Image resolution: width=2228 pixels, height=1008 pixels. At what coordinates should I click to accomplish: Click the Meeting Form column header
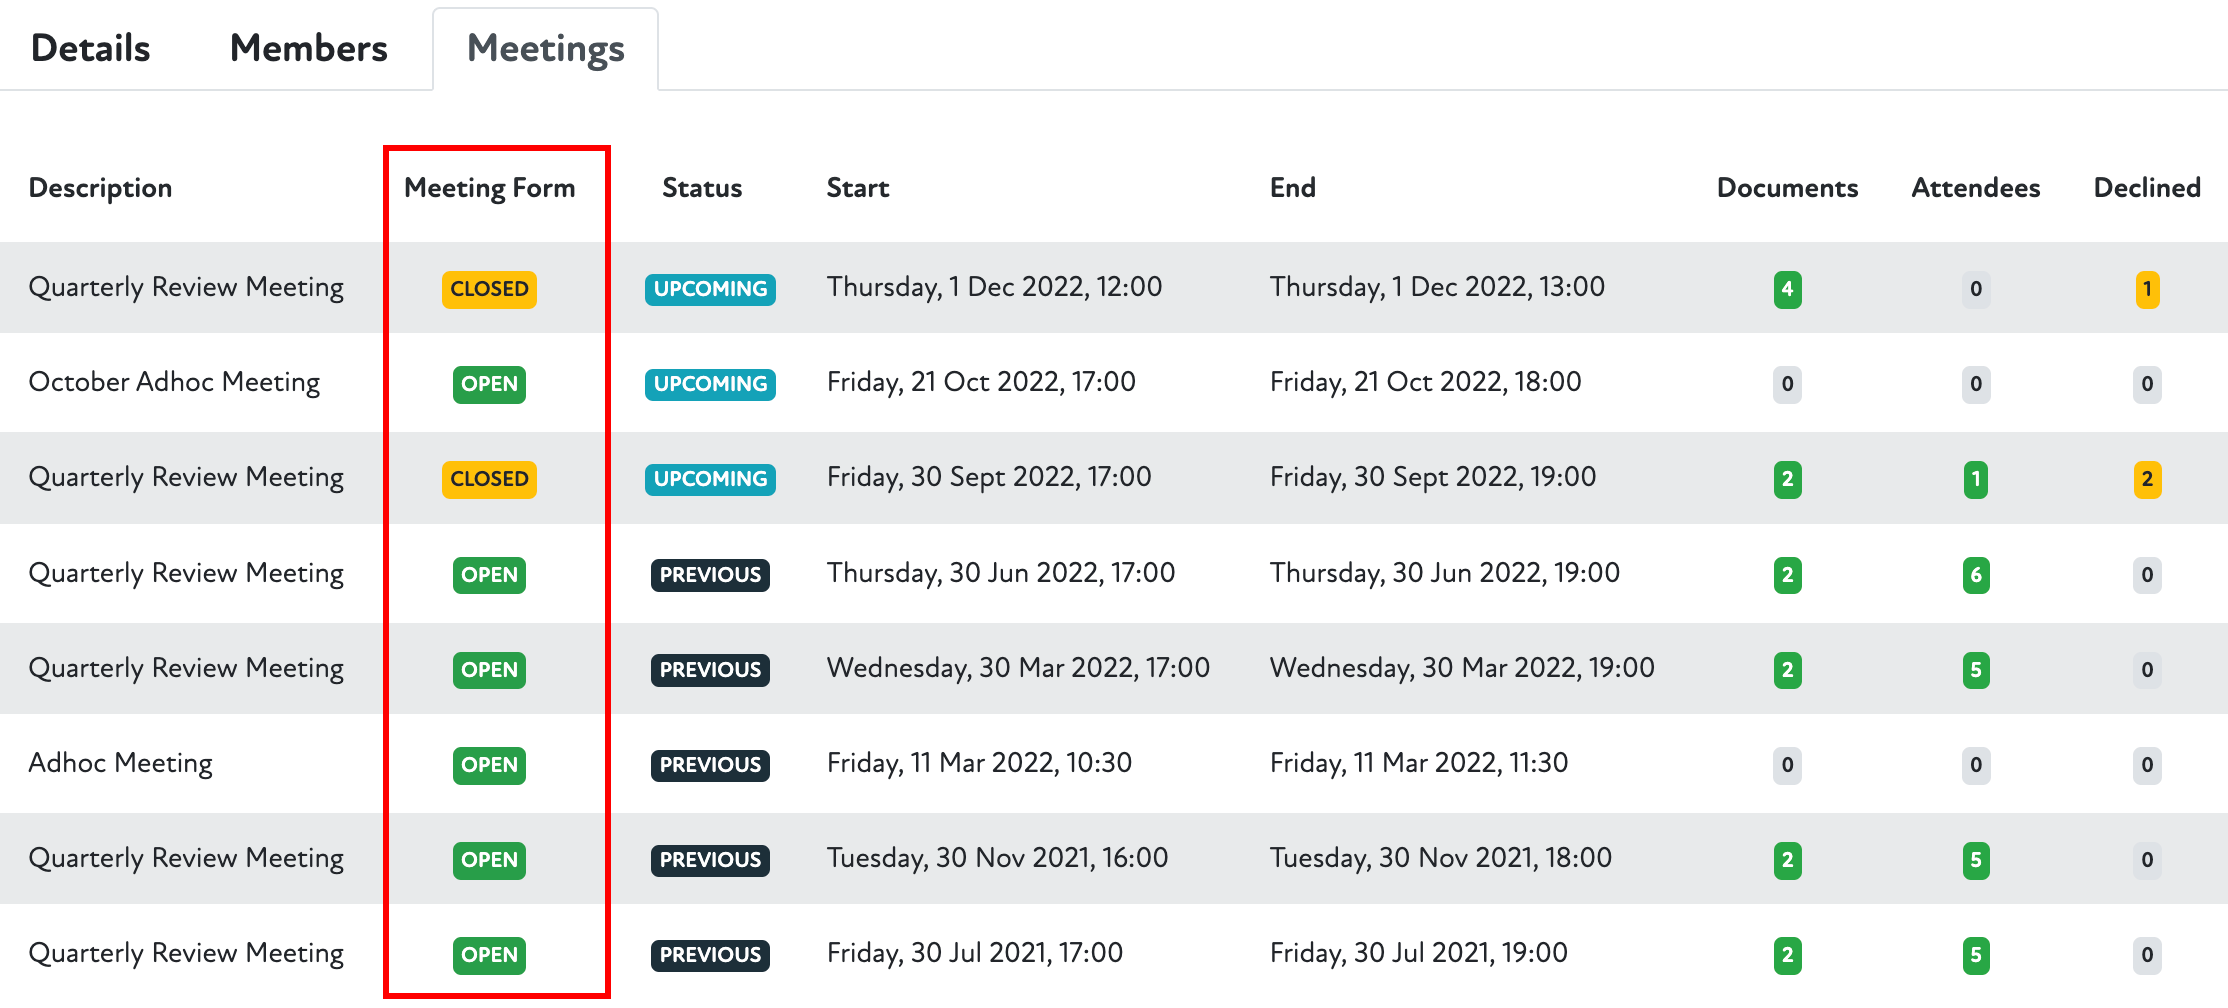point(489,188)
